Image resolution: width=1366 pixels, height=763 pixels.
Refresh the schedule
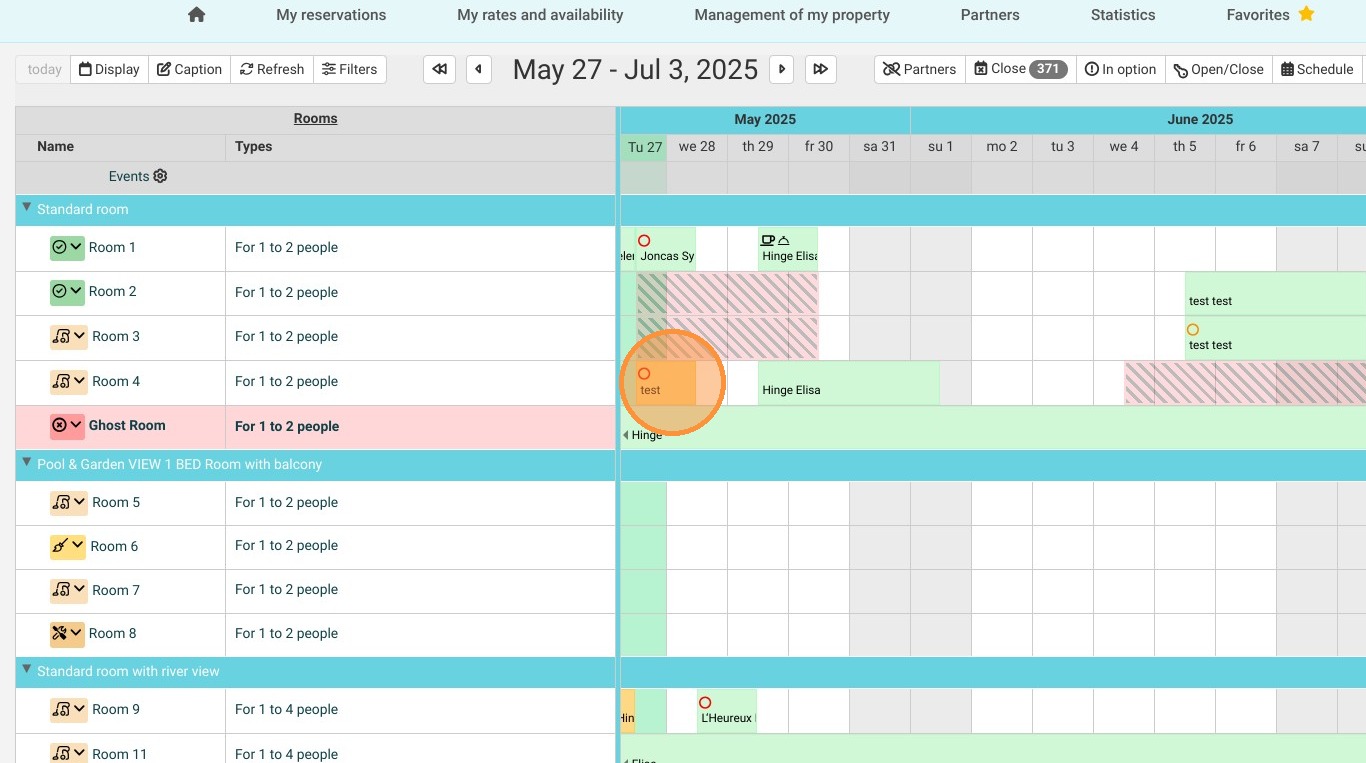[x=272, y=69]
